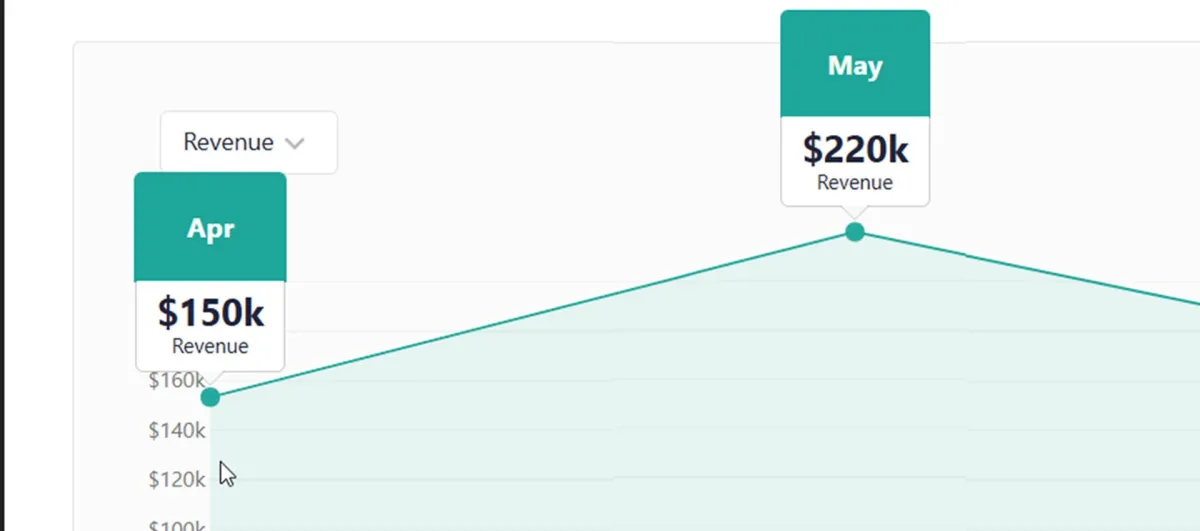Select the Apr data point on the line
Viewport: 1200px width, 531px height.
click(210, 398)
